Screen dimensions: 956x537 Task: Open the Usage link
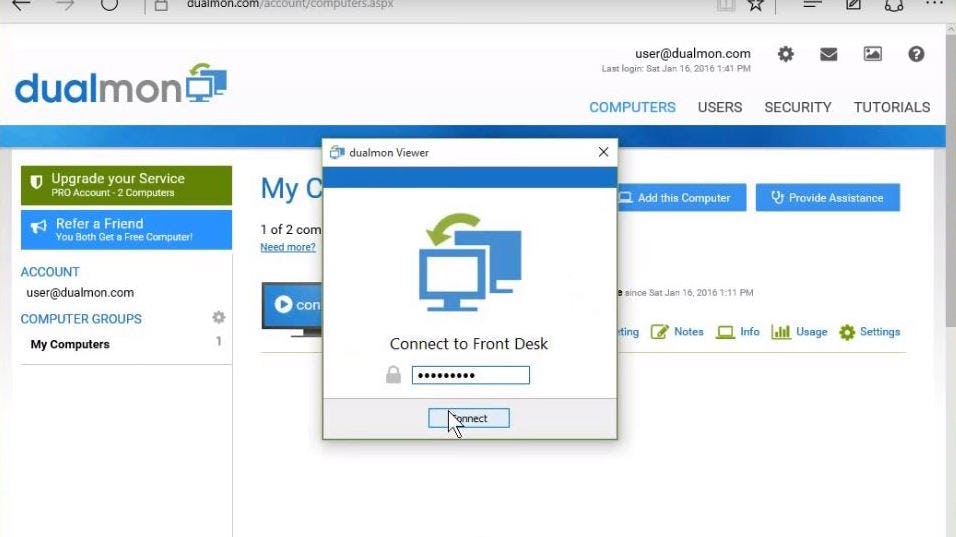pos(812,332)
